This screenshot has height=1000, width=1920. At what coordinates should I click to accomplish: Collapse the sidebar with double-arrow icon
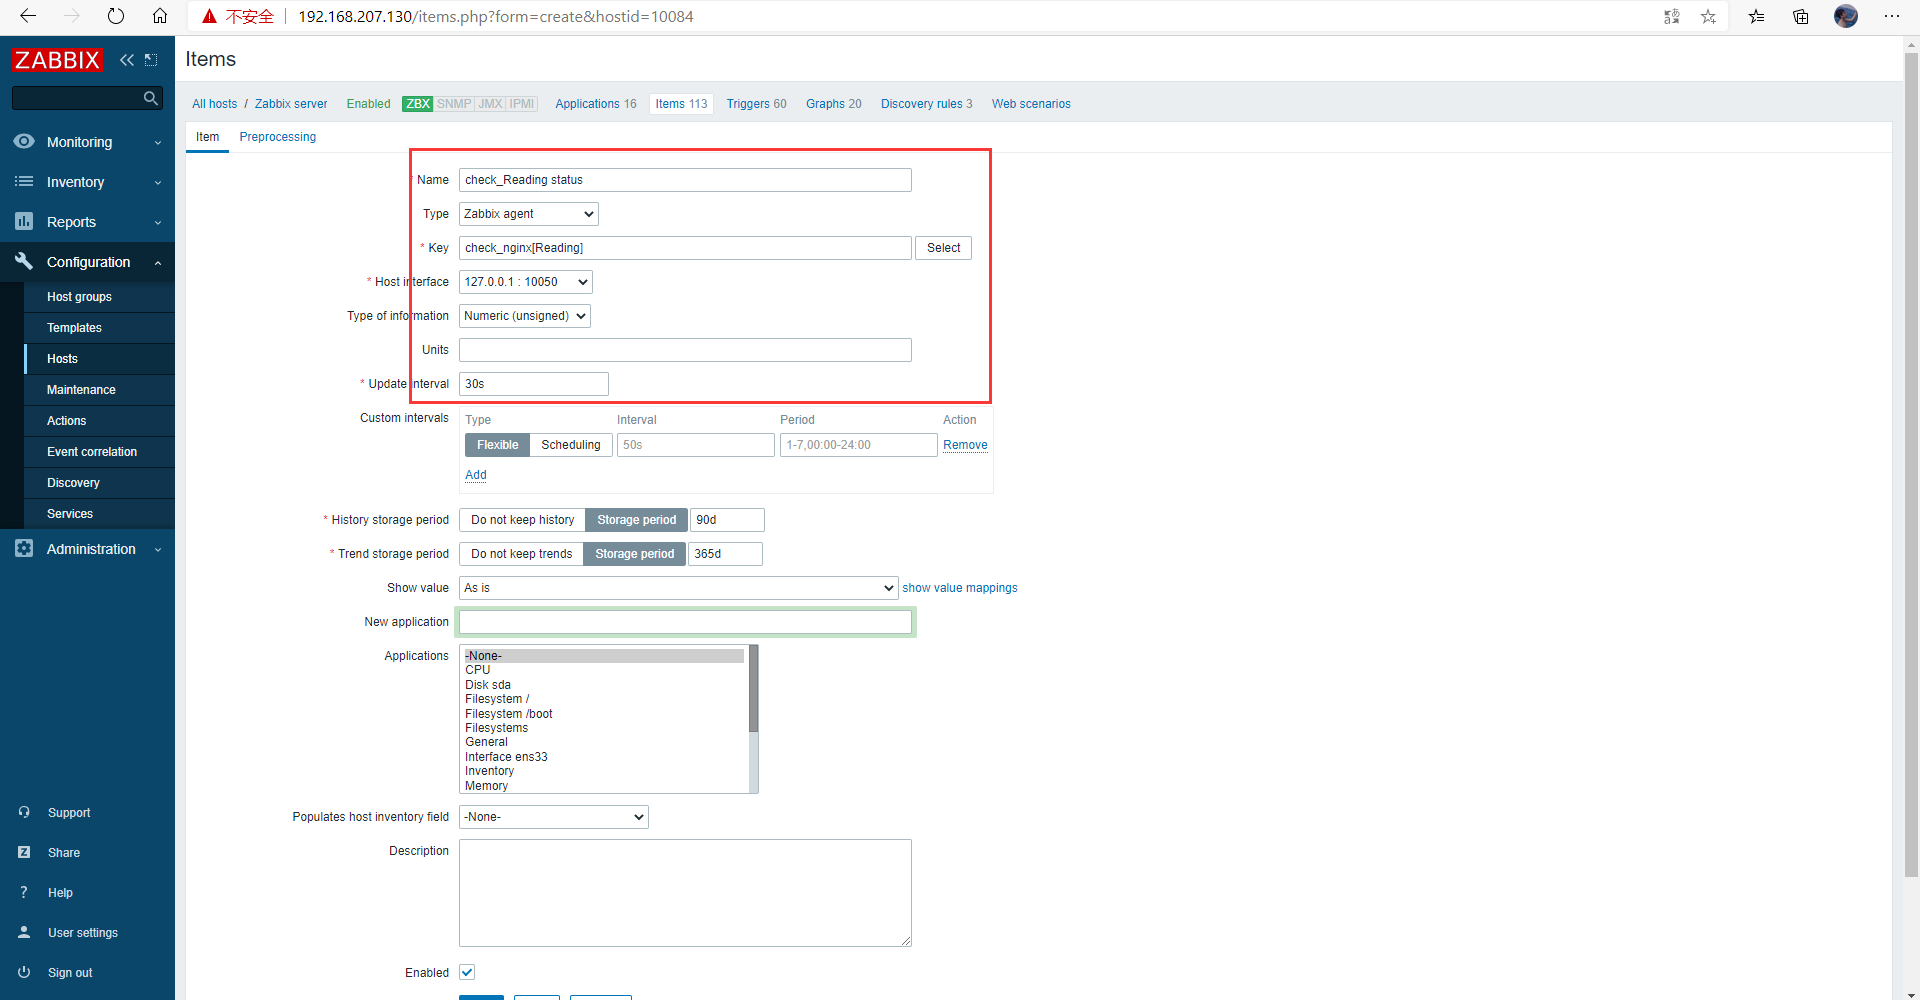(127, 60)
